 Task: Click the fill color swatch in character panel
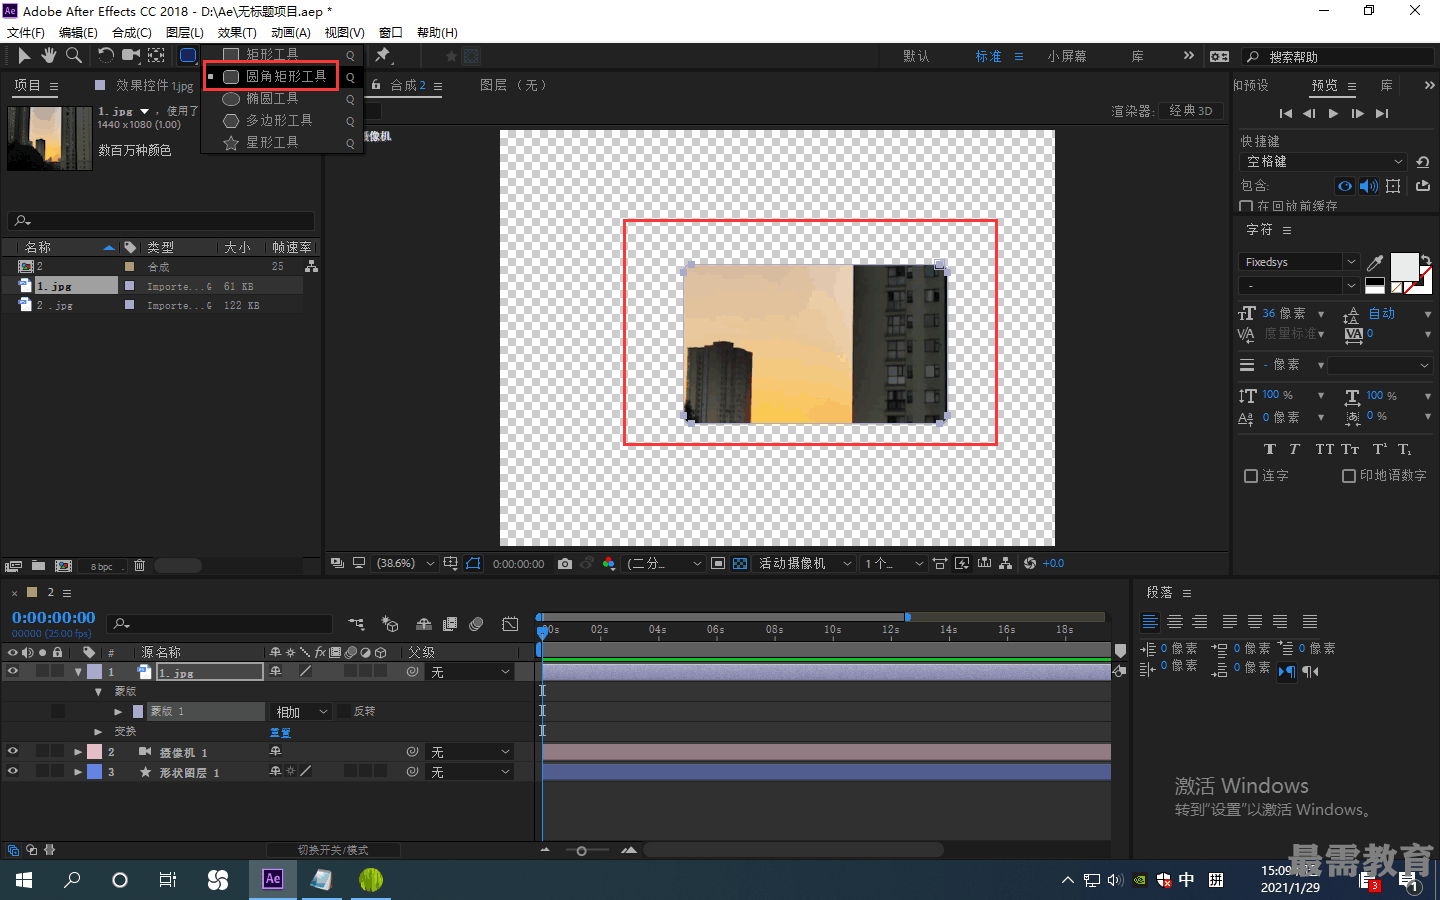(1404, 267)
